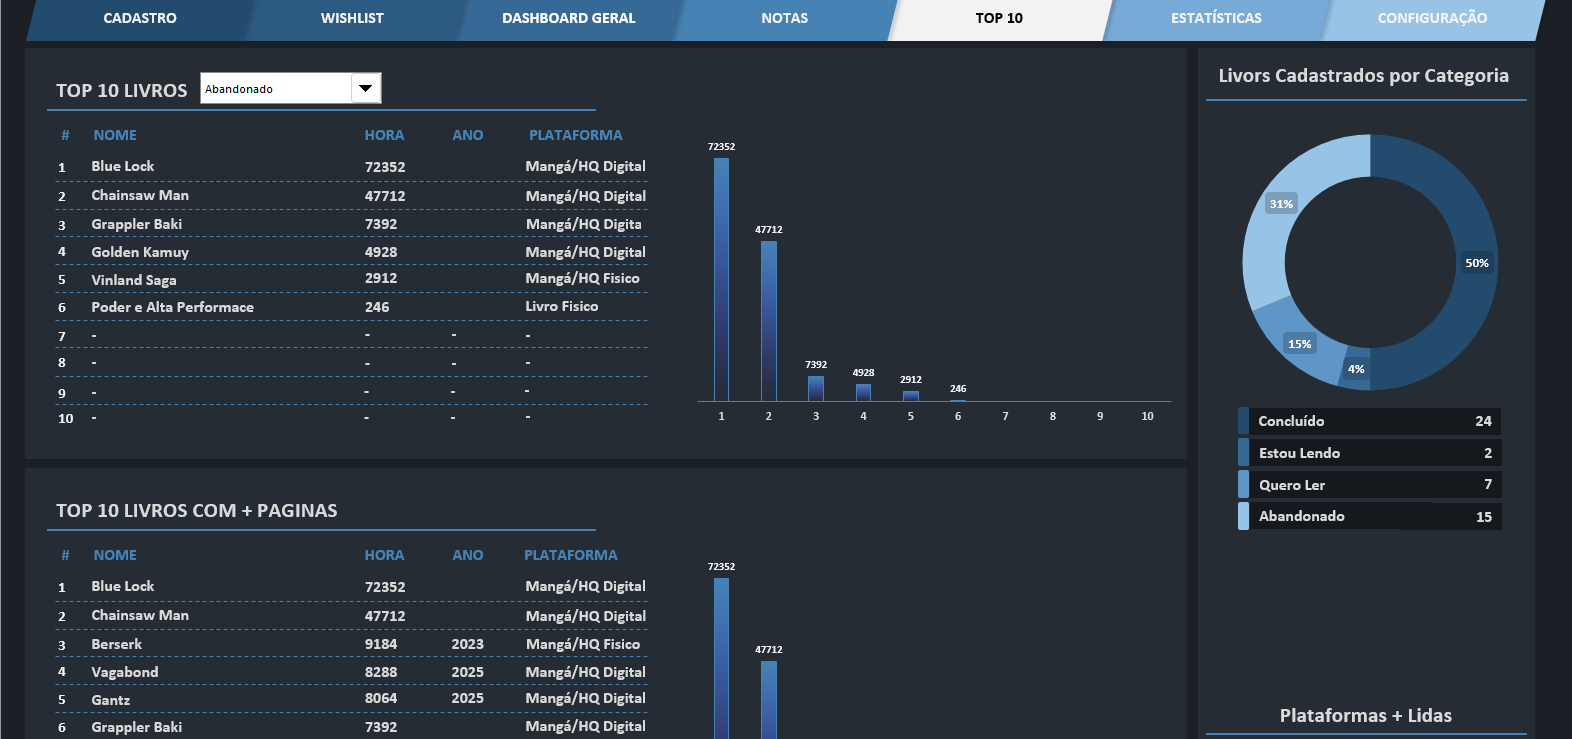Viewport: 1572px width, 739px height.
Task: Click the 72352 bar in top chart
Action: click(721, 279)
